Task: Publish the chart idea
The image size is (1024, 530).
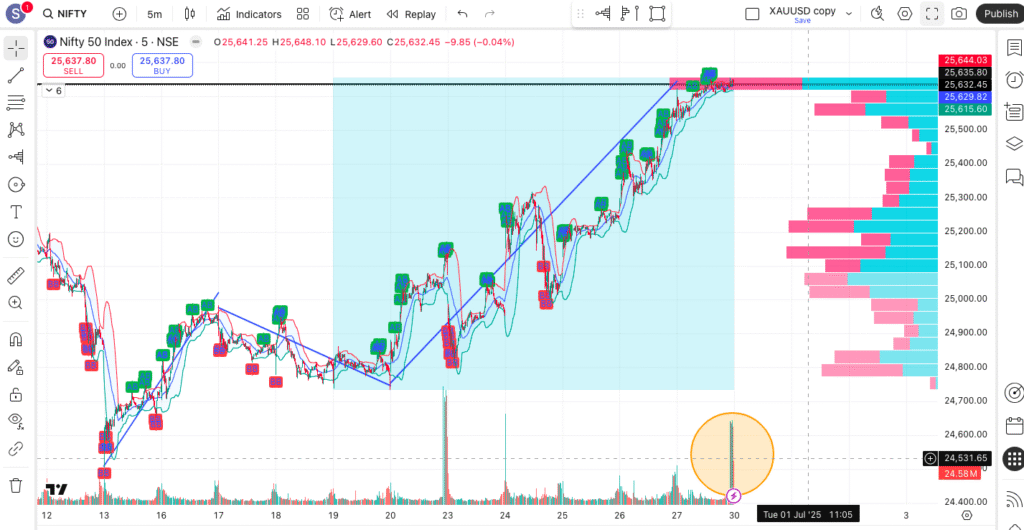Action: [x=1000, y=14]
